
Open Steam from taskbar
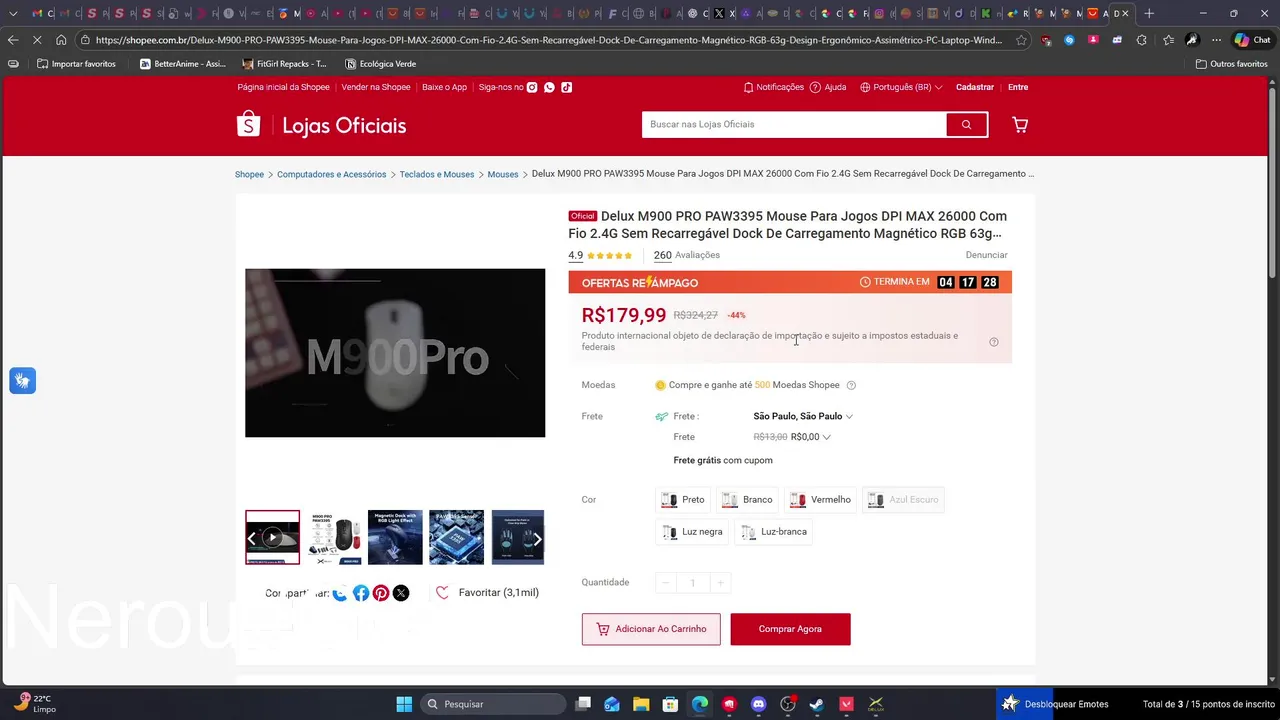[816, 704]
